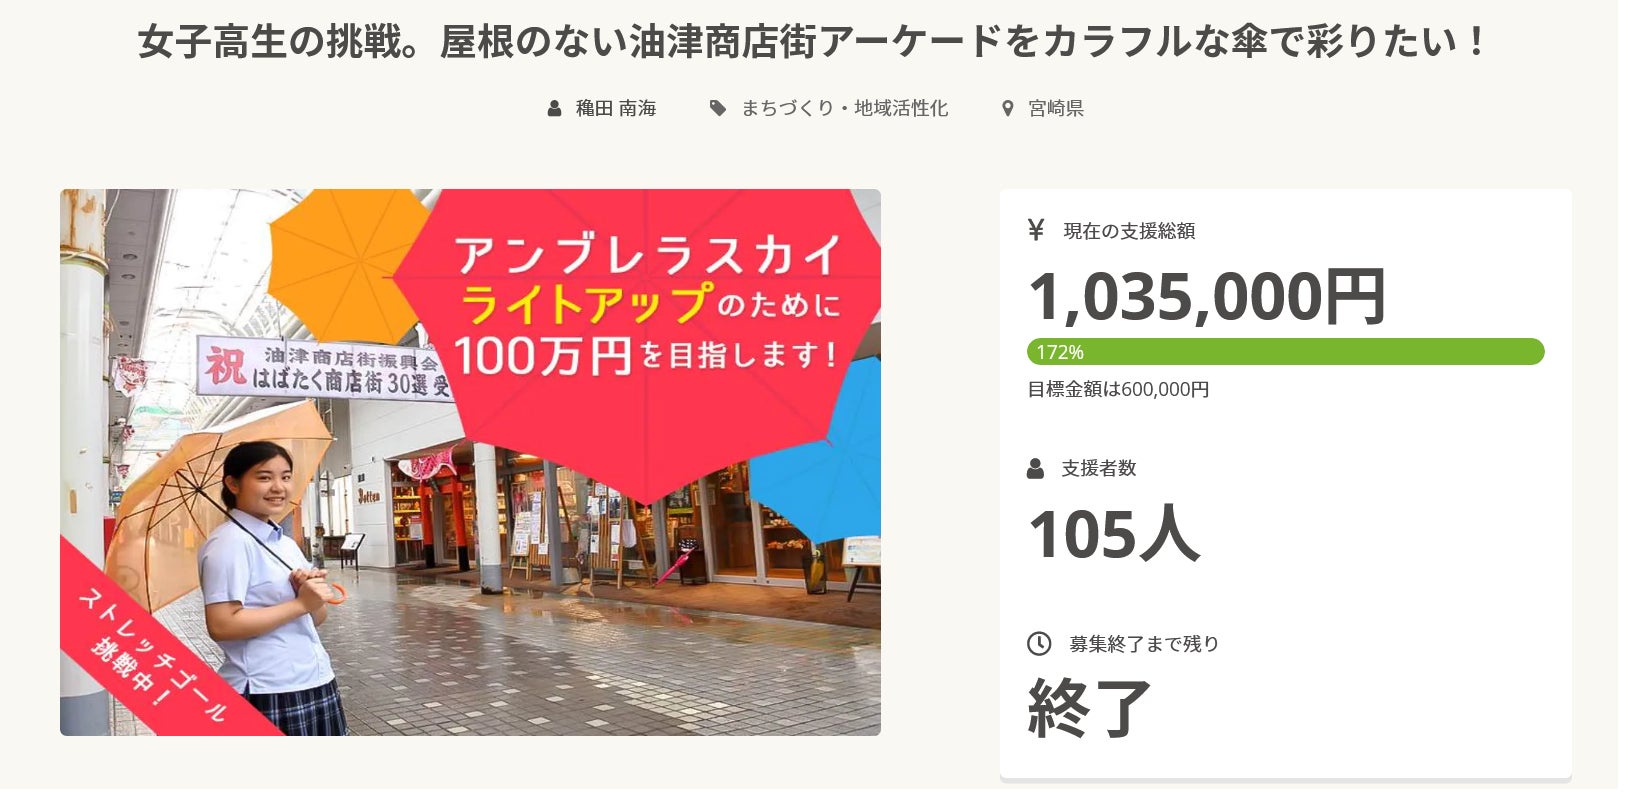1634x797 pixels.
Task: Click the person icon beside 穐田 南海
Action: click(x=554, y=108)
